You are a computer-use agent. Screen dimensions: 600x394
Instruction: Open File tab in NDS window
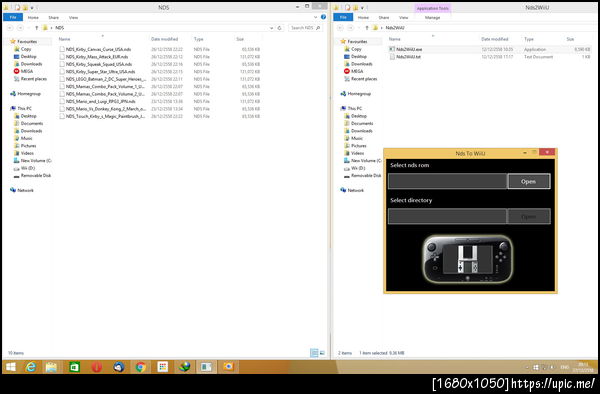point(13,18)
